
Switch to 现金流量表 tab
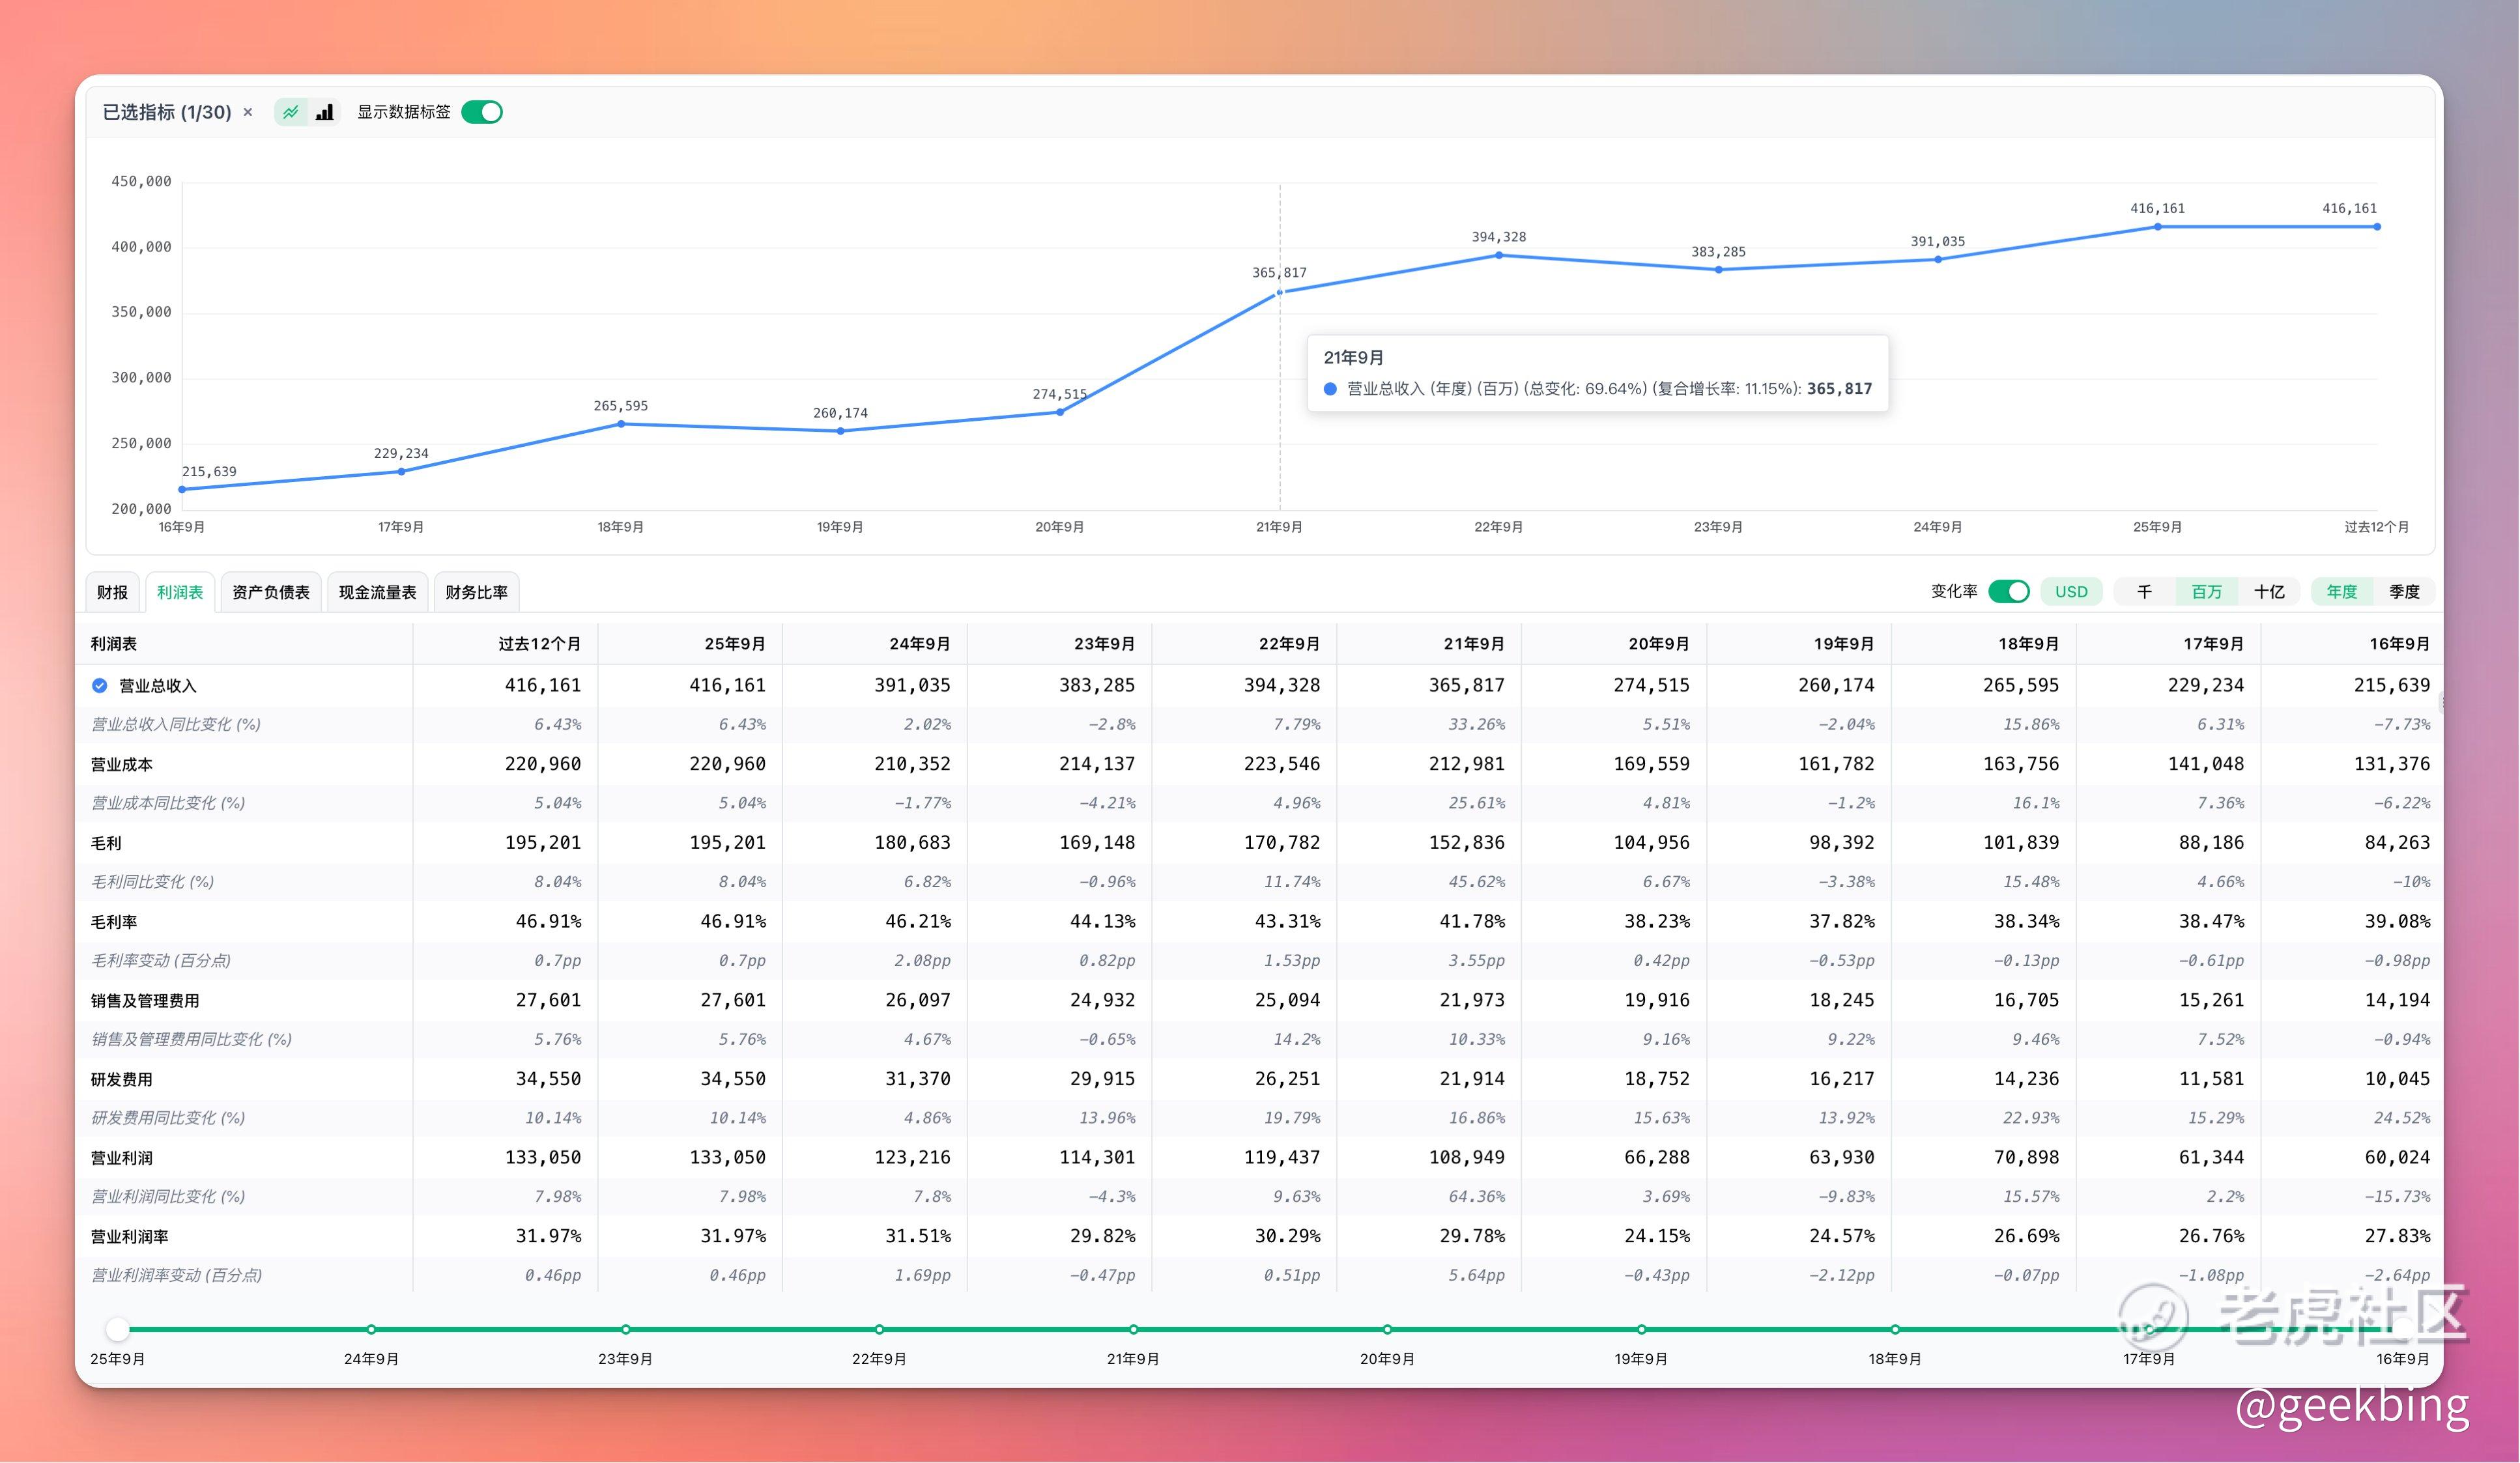[x=377, y=592]
